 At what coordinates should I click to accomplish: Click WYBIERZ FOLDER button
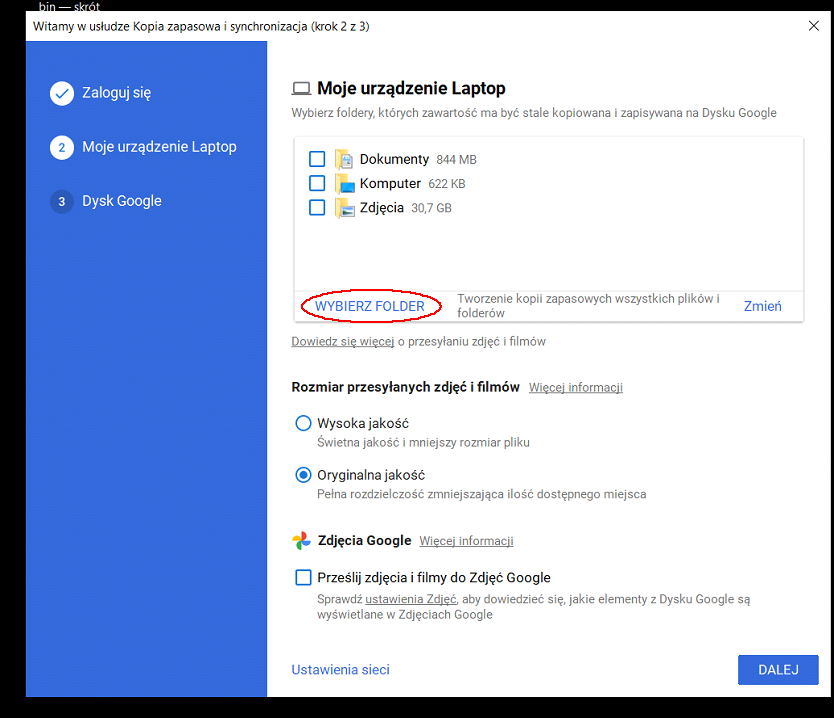click(370, 306)
